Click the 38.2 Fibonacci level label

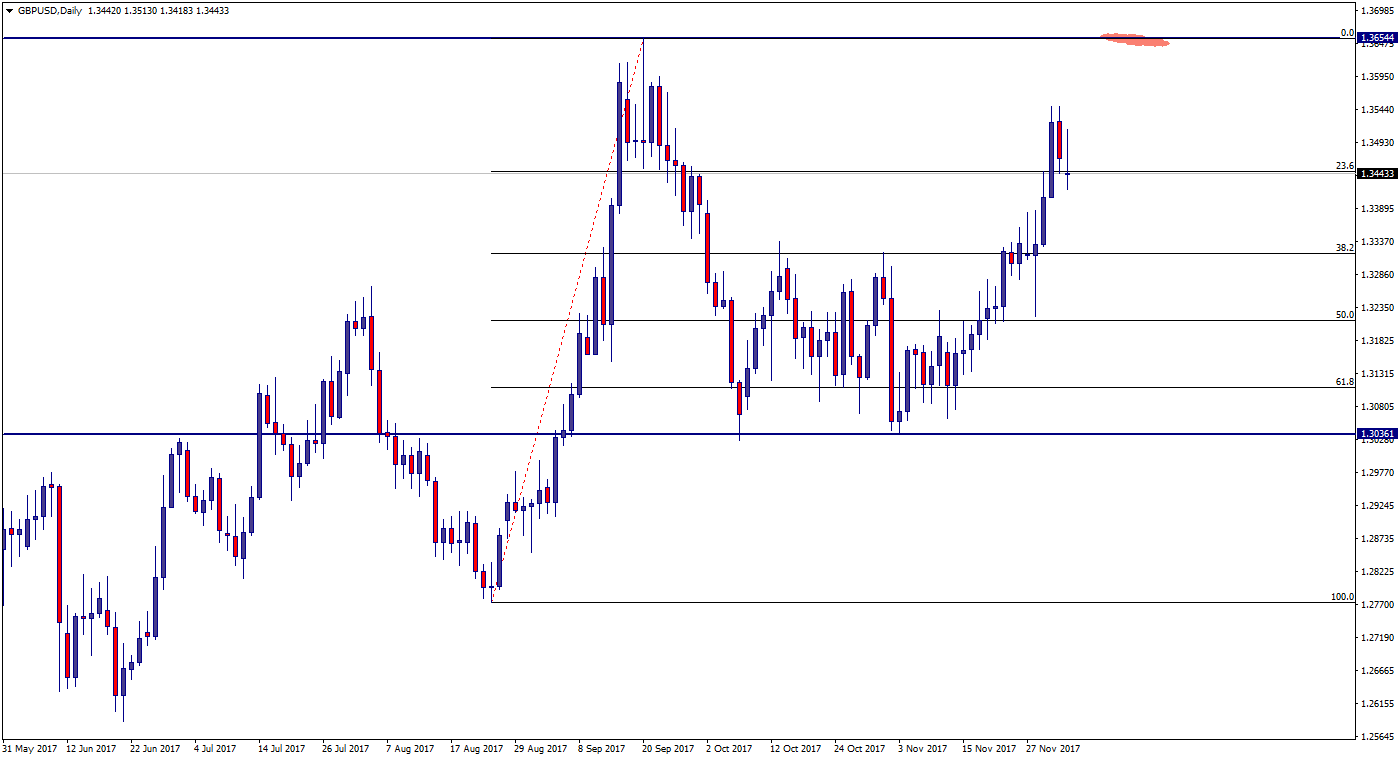tap(1344, 247)
